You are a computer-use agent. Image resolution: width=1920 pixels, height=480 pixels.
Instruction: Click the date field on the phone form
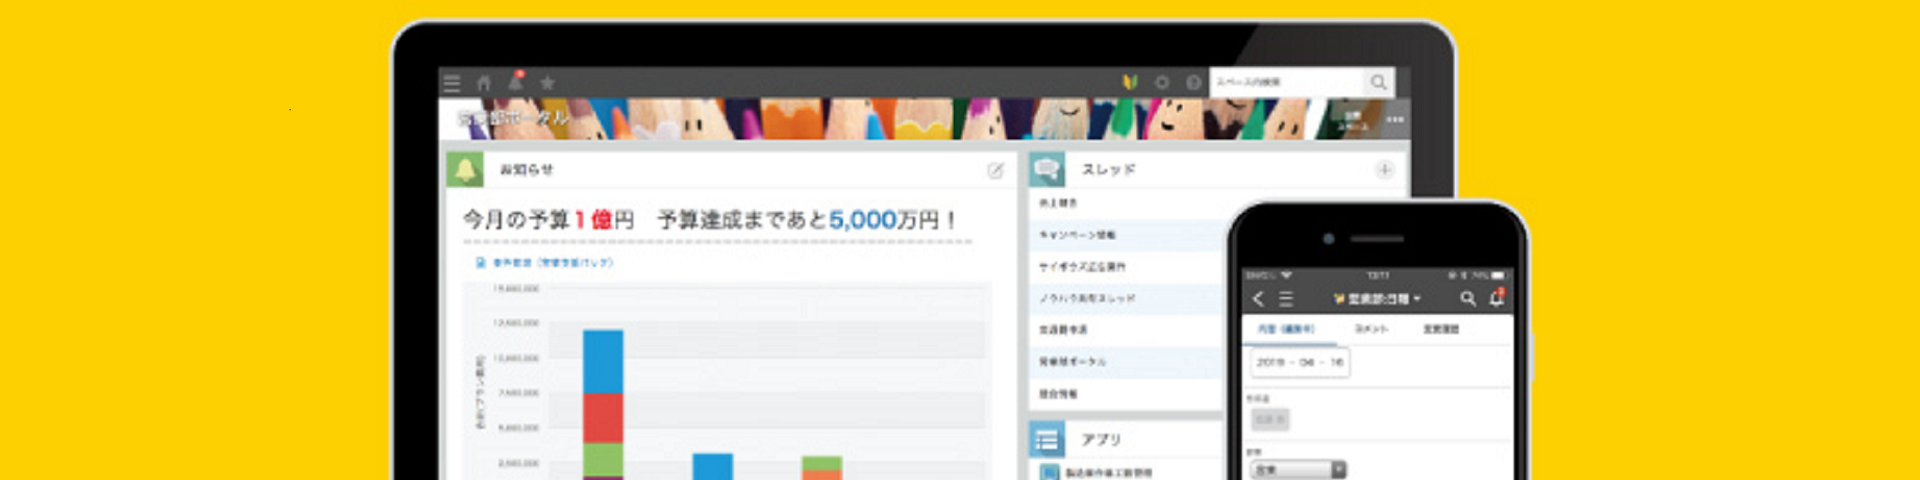(1300, 362)
